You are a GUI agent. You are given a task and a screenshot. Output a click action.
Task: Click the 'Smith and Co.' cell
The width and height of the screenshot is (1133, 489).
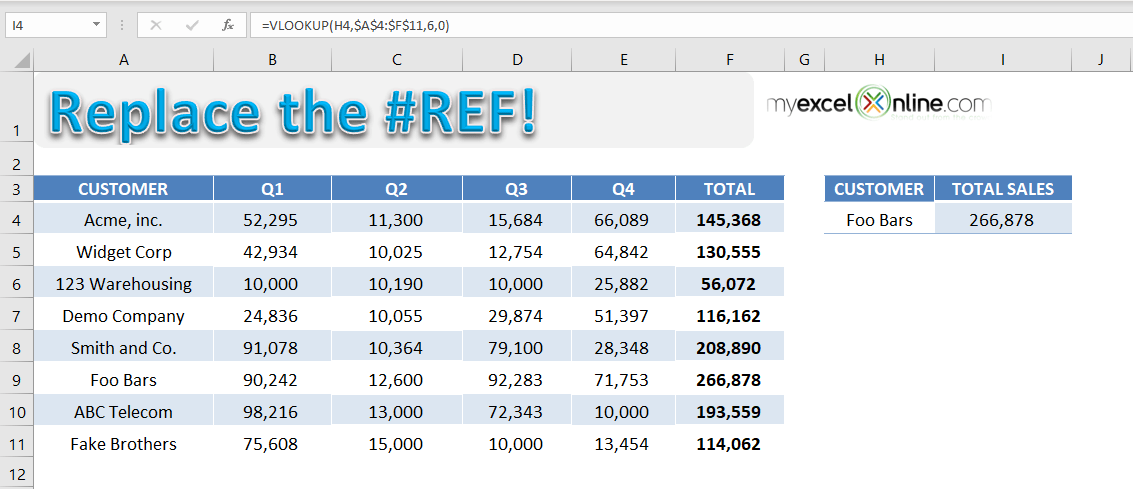(124, 348)
